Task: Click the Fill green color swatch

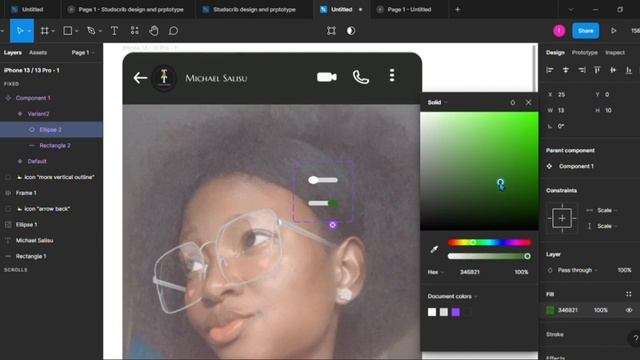Action: (x=550, y=310)
